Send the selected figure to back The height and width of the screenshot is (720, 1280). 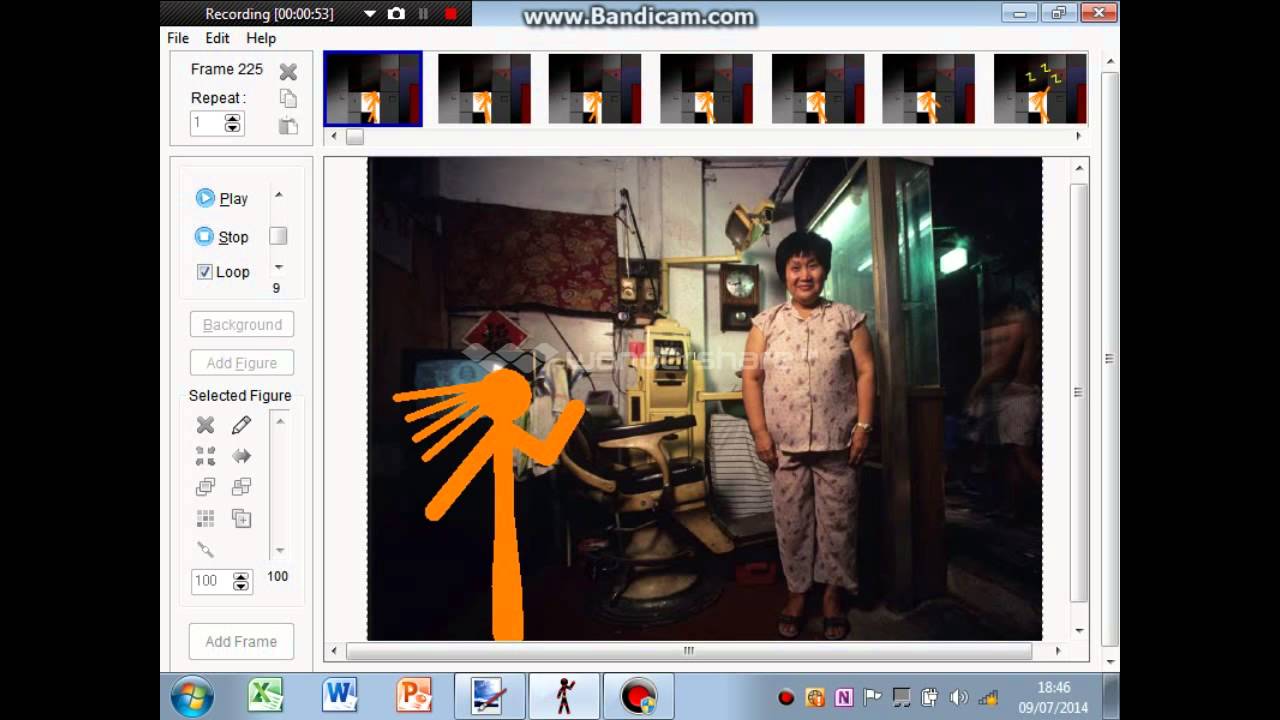tap(241, 487)
